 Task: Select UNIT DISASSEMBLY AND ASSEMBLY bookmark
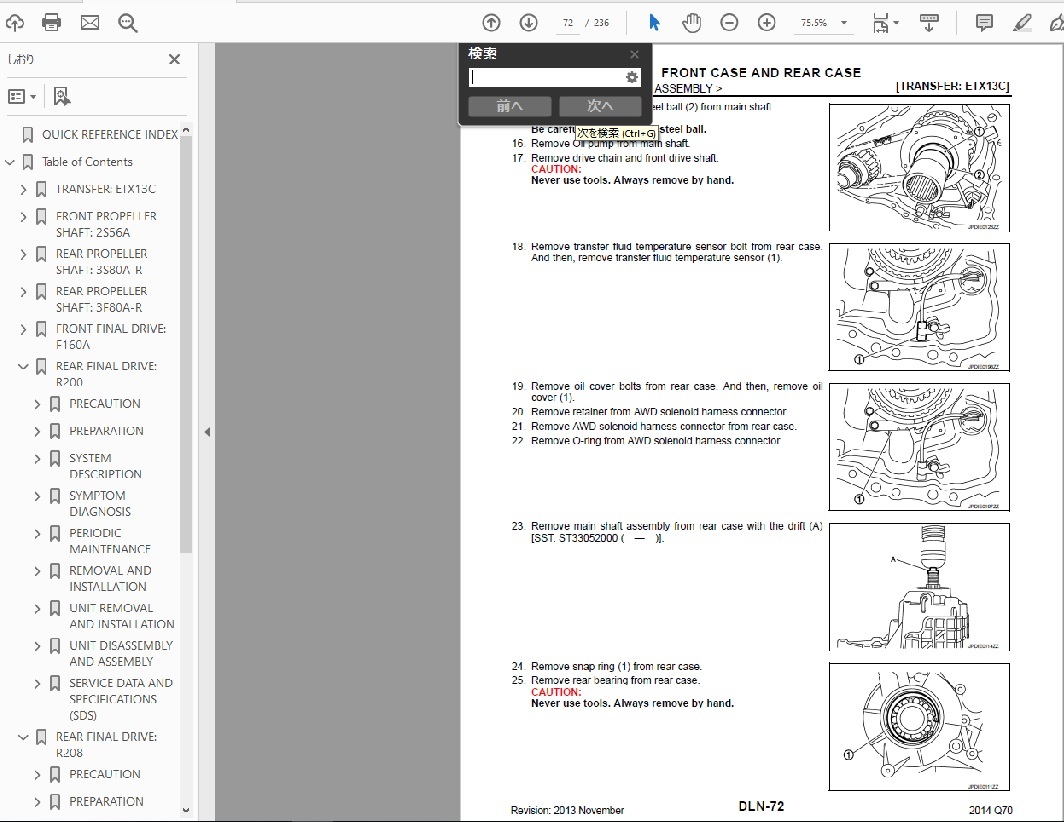pyautogui.click(x=120, y=653)
